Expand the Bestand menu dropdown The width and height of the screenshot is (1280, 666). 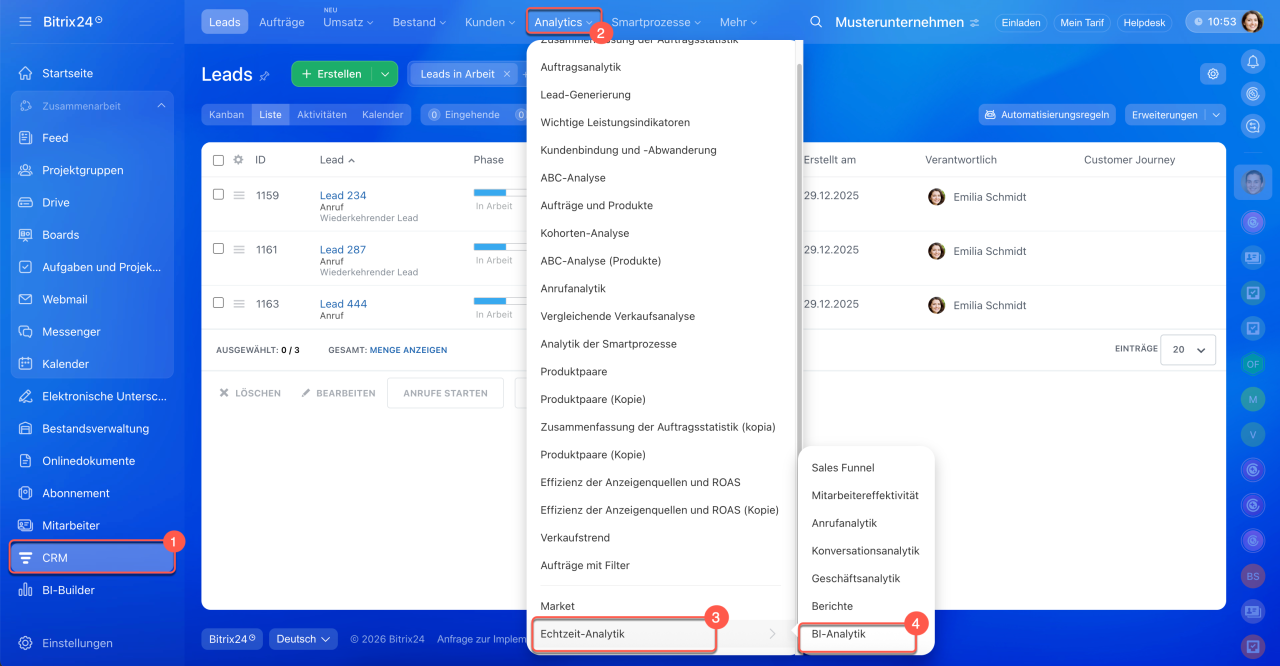[419, 22]
